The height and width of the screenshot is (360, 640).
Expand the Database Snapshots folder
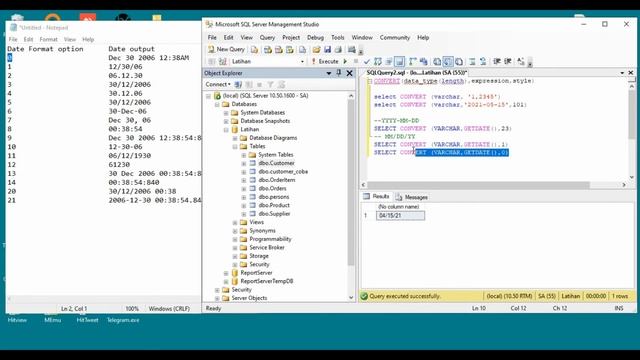point(226,121)
